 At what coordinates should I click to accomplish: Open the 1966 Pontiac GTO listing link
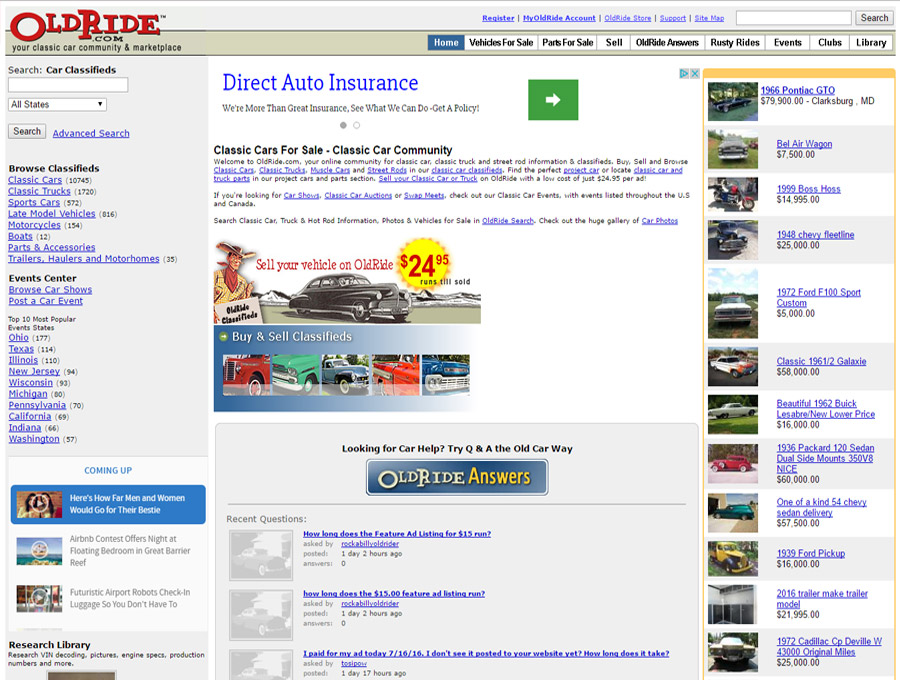click(798, 90)
